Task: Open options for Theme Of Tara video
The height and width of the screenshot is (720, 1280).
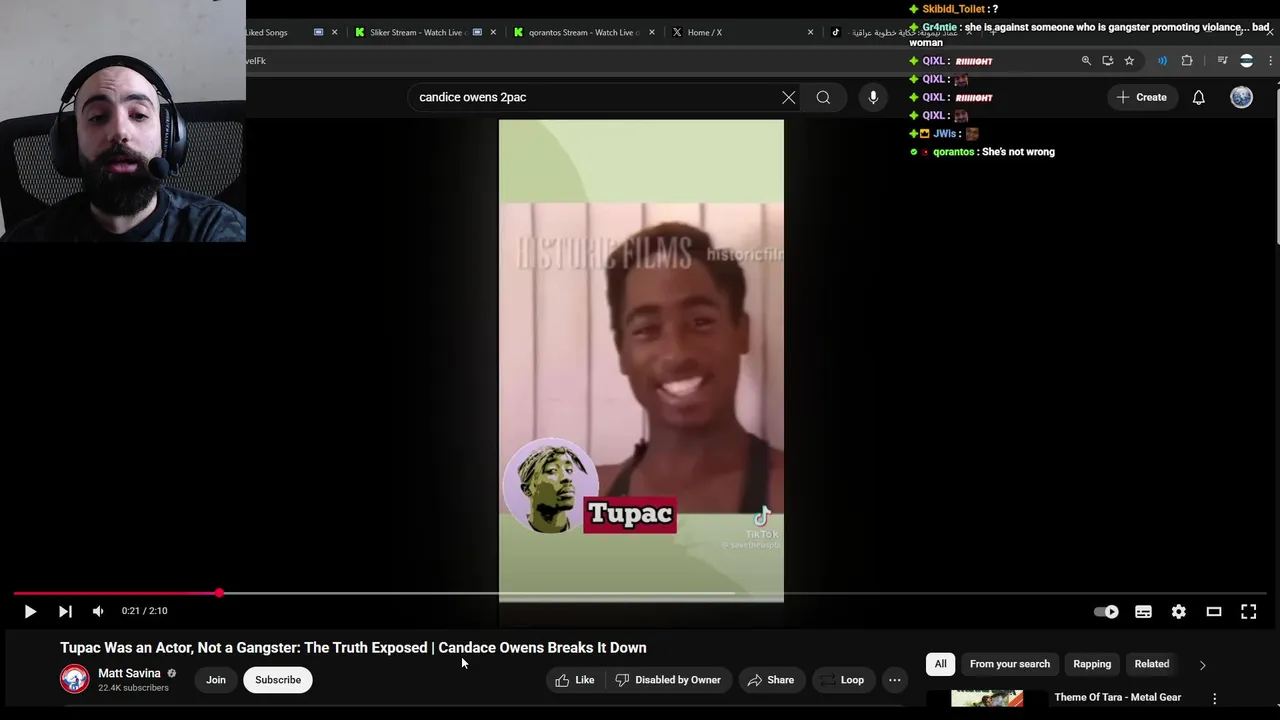Action: (x=1215, y=698)
